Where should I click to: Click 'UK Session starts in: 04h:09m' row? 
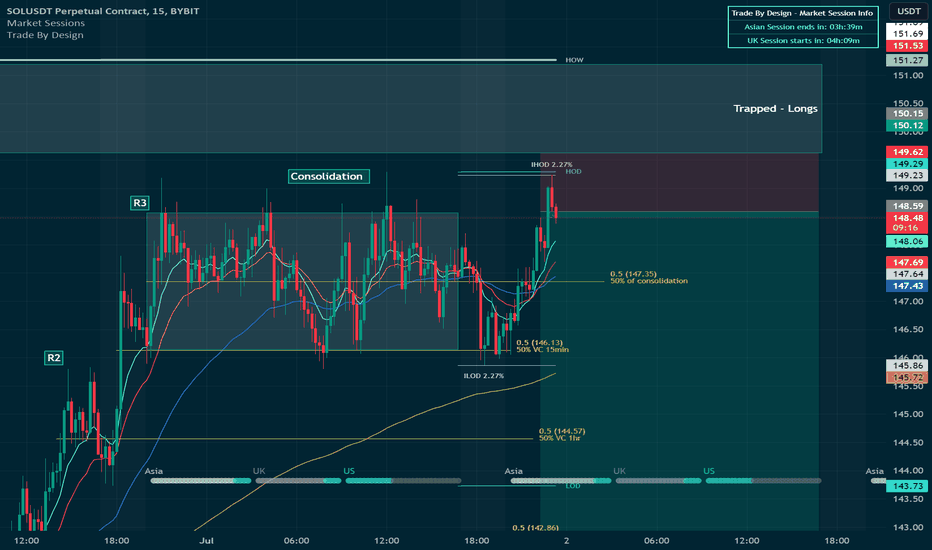point(802,40)
